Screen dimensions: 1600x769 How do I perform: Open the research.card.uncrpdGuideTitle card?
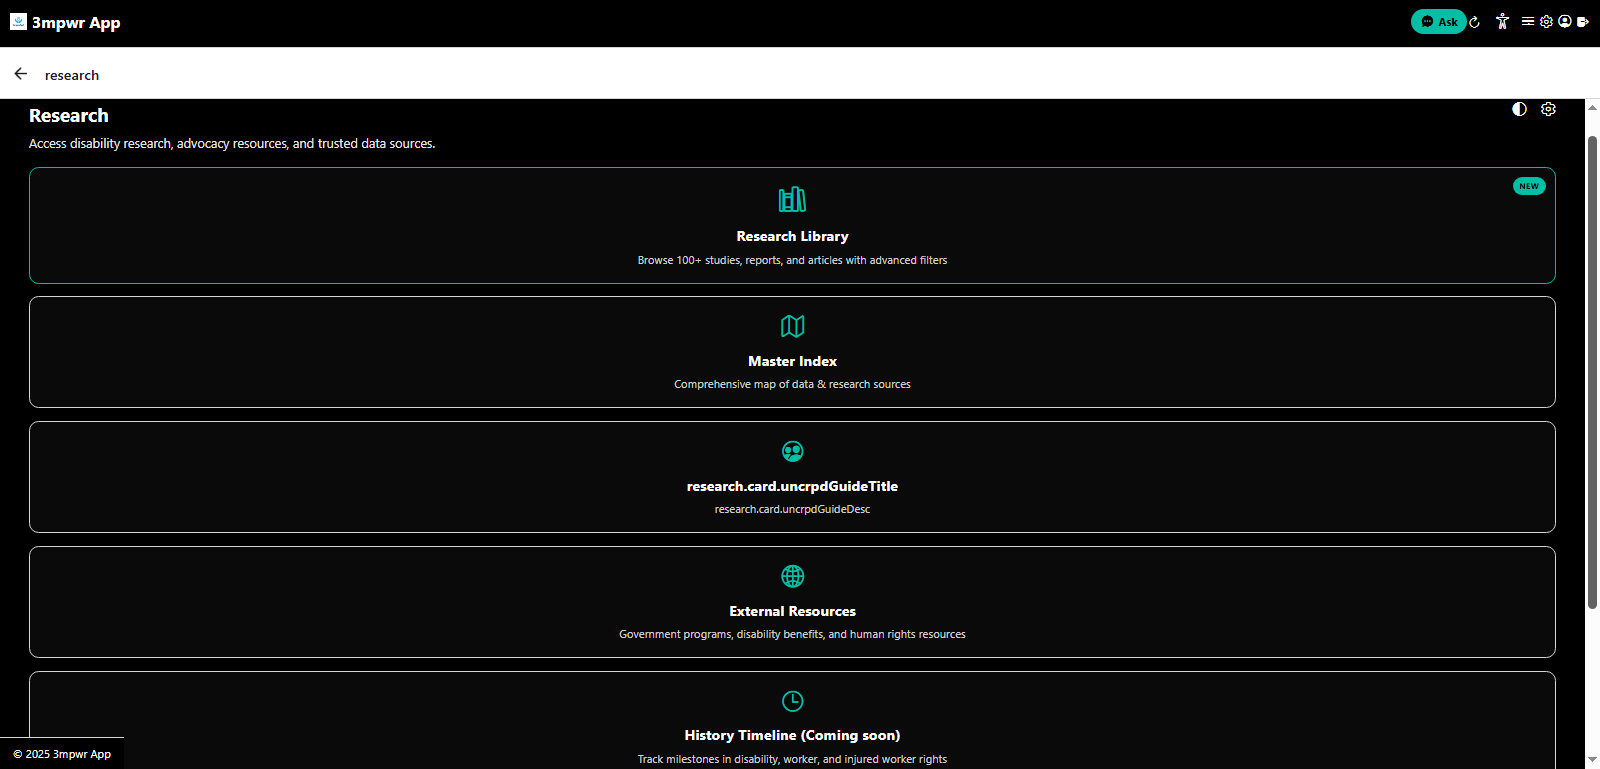point(792,486)
